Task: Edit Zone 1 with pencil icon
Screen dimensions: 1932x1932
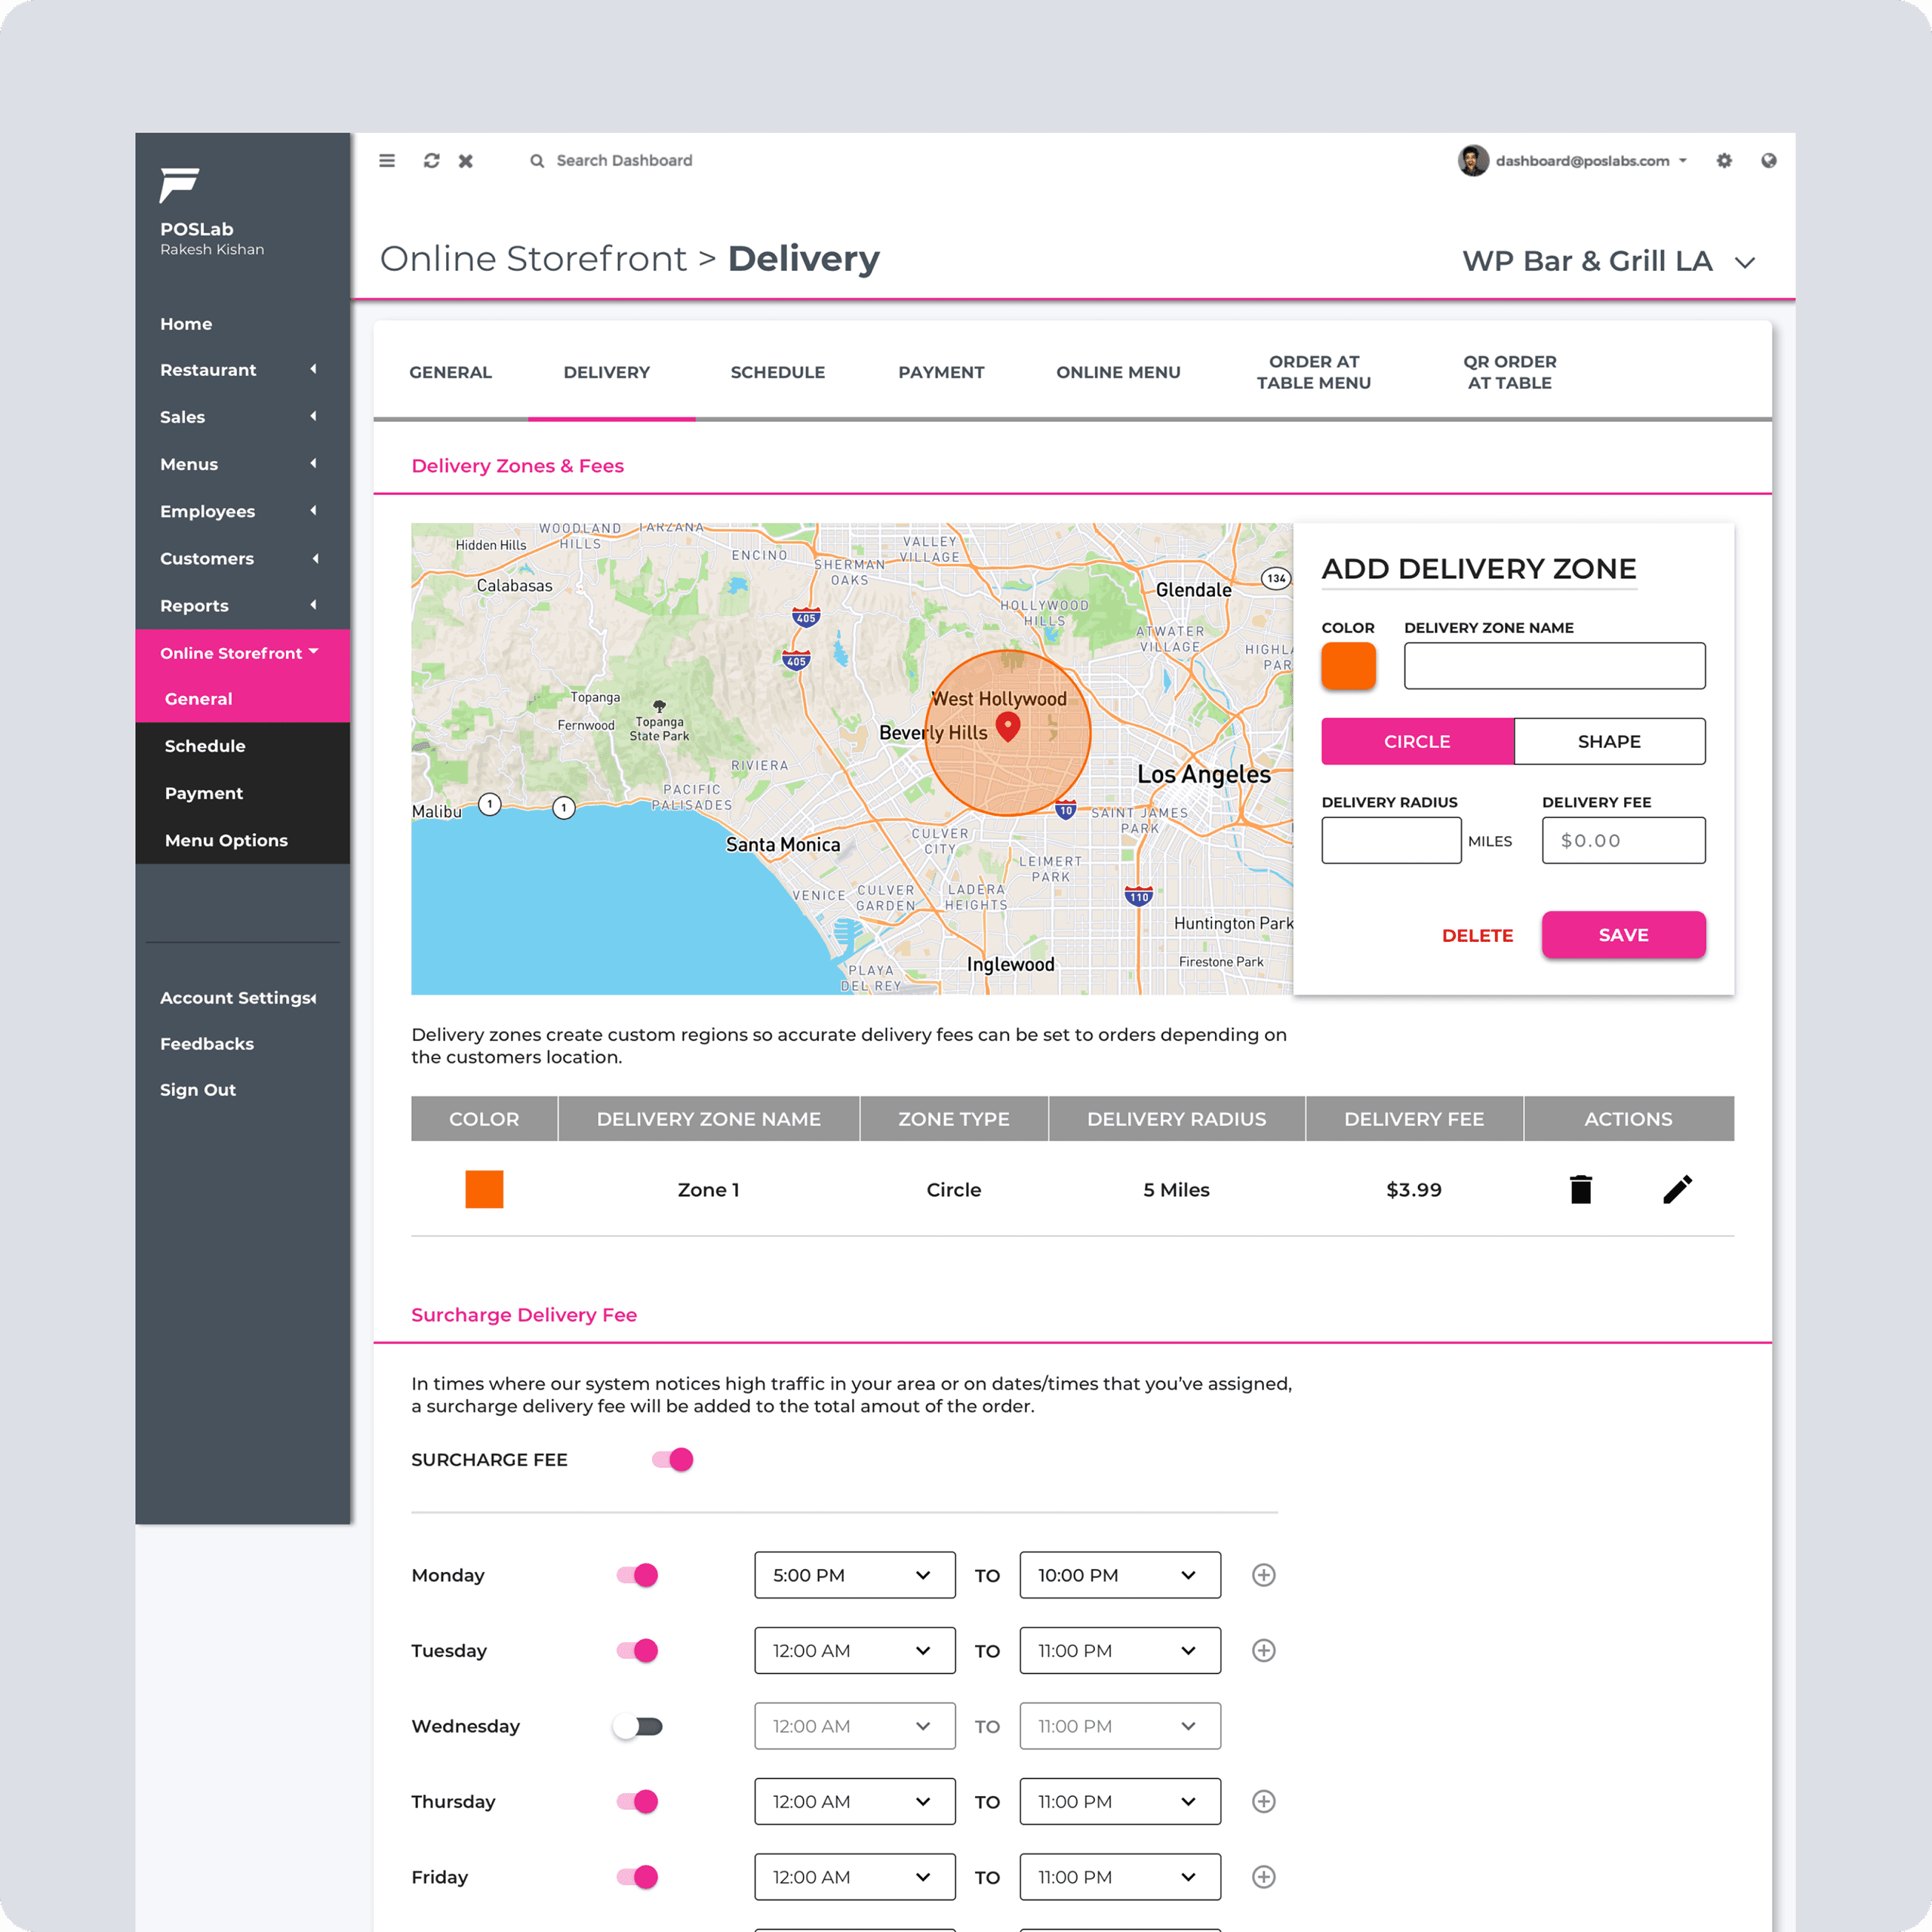Action: point(1677,1189)
